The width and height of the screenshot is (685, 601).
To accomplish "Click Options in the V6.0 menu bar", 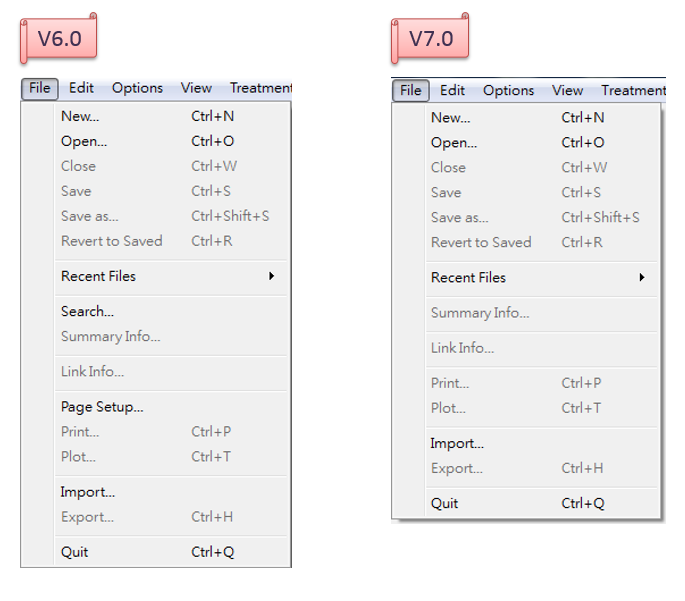I will click(x=137, y=88).
